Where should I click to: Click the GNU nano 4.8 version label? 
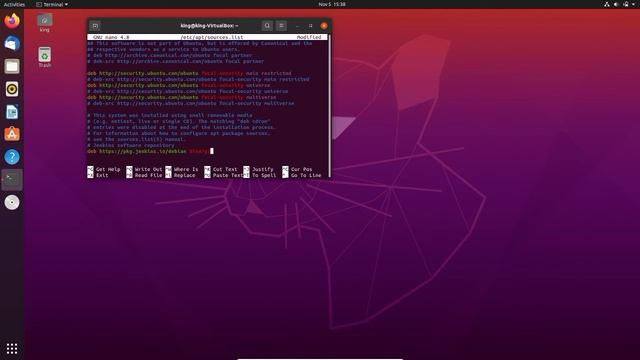111,37
